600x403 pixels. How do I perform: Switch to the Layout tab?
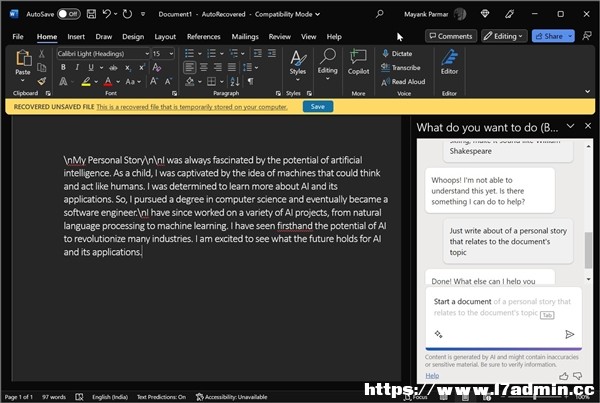(x=165, y=37)
